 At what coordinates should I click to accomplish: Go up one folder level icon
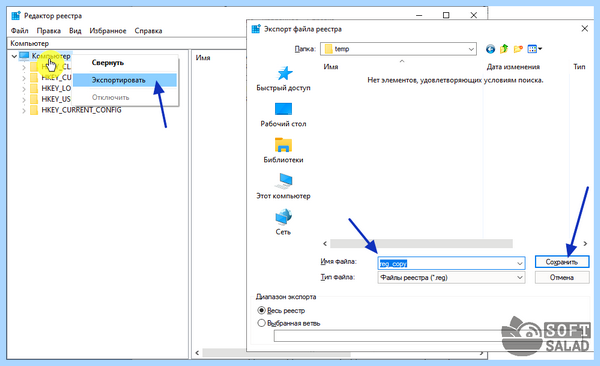click(x=504, y=49)
